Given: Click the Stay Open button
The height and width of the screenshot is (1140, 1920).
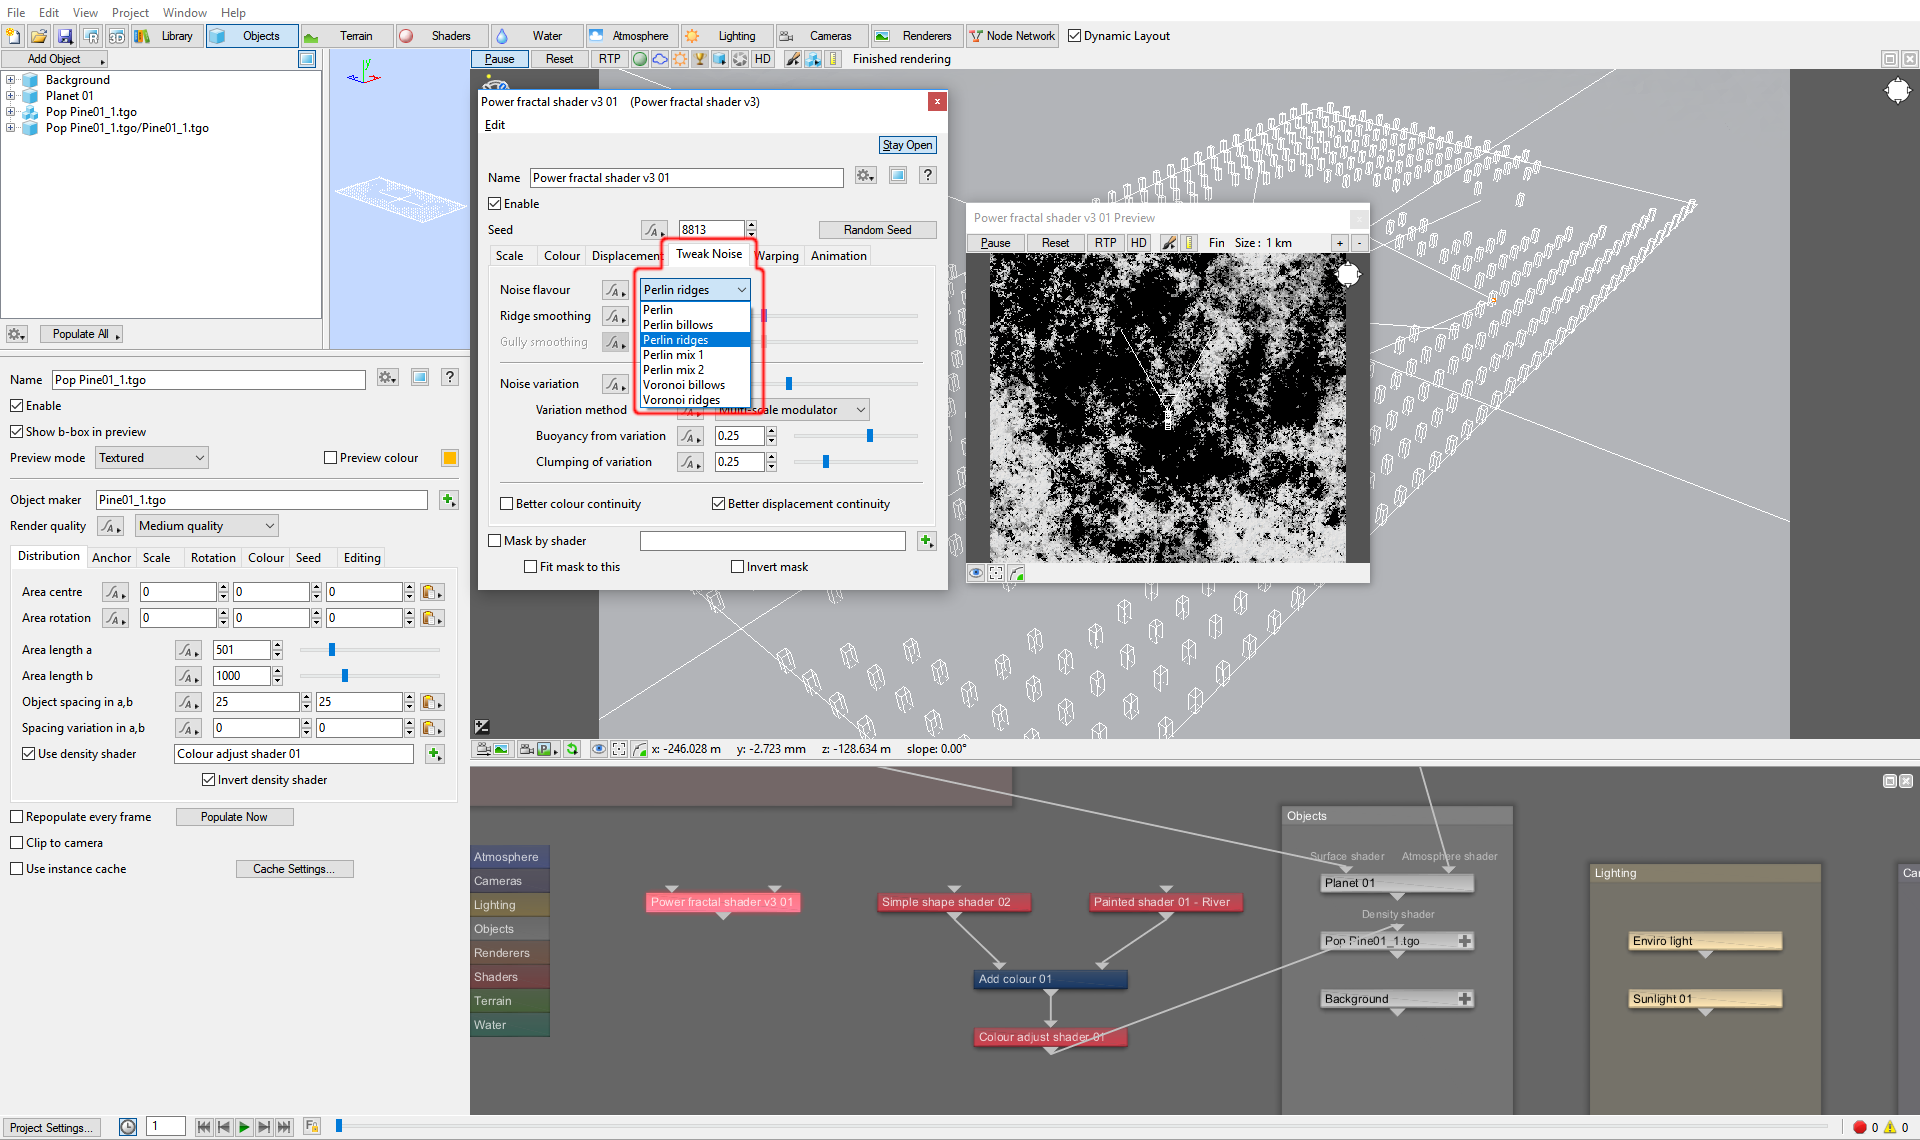Looking at the screenshot, I should tap(907, 145).
